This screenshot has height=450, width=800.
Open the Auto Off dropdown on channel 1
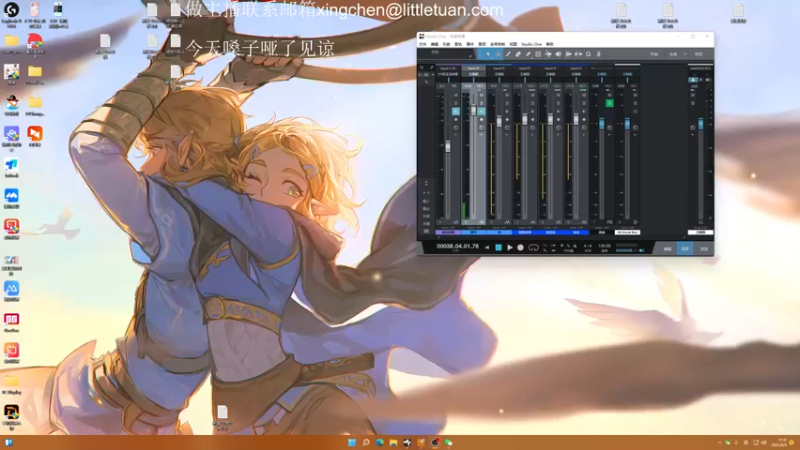coord(447,228)
